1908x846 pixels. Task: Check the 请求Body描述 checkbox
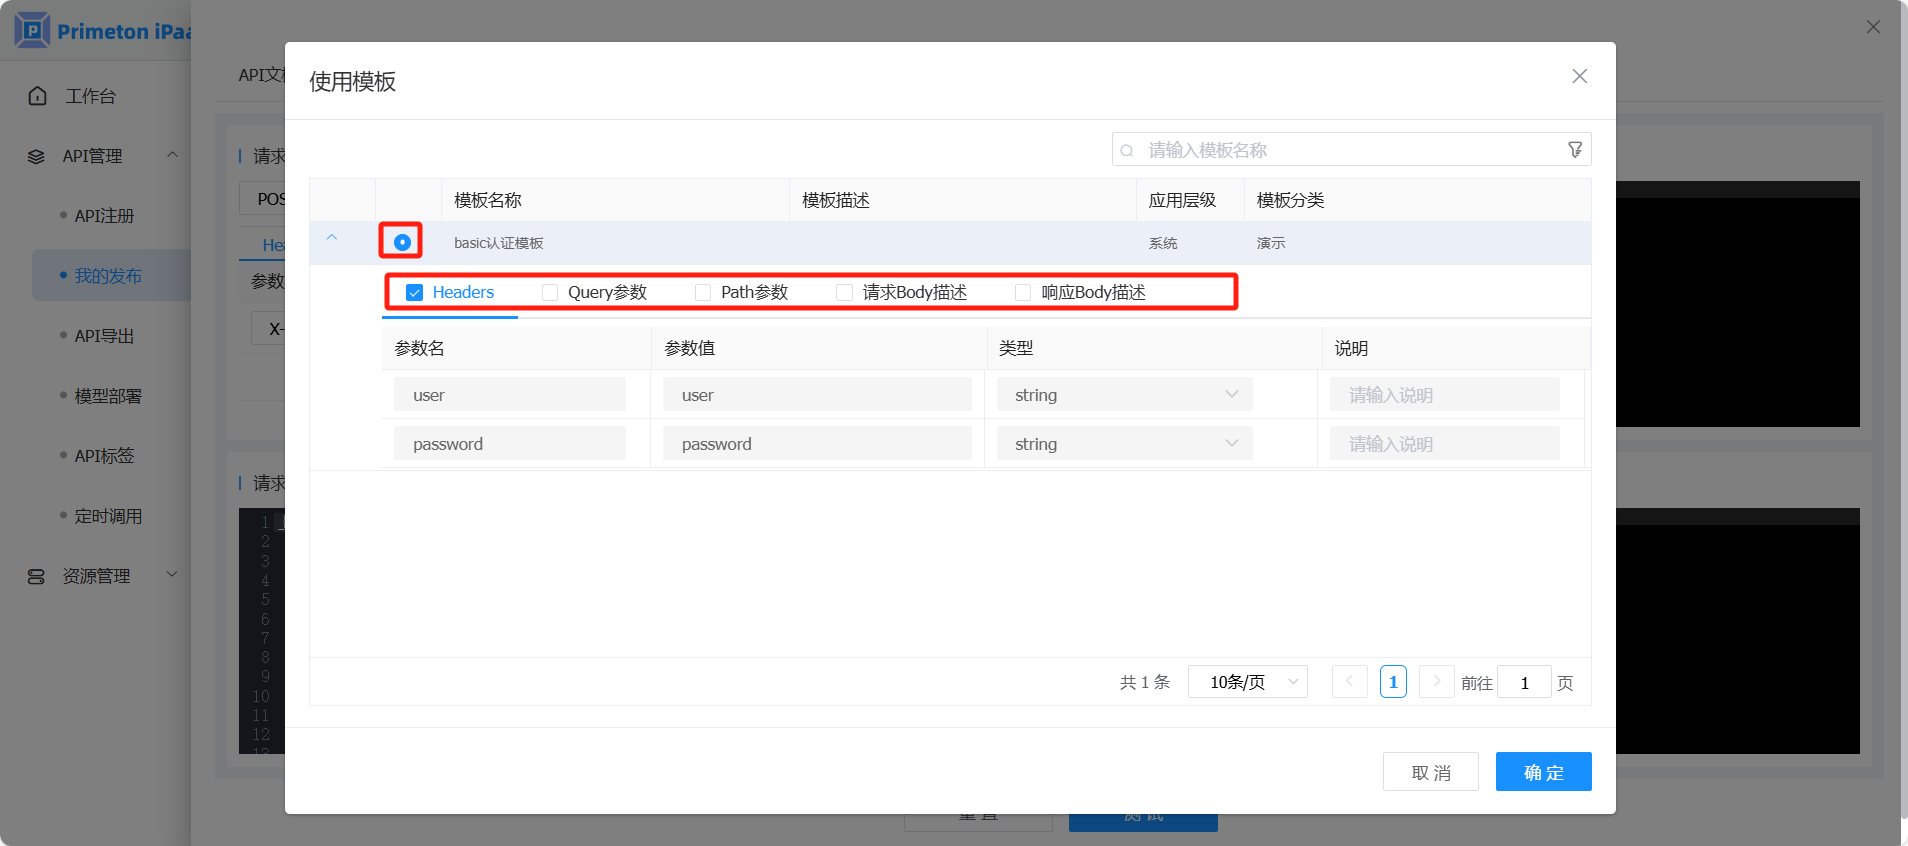(845, 293)
